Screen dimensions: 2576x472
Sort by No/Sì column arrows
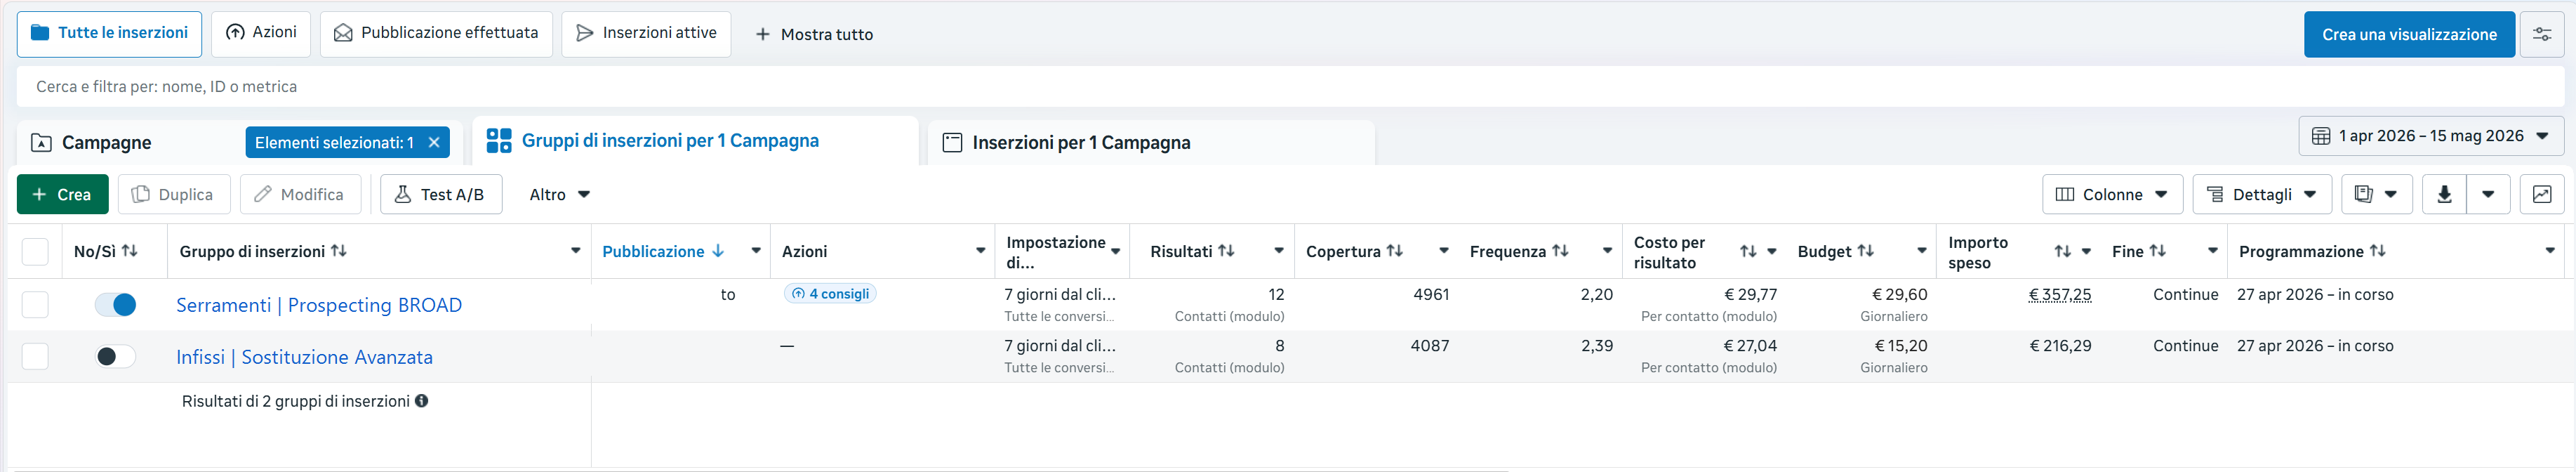129,251
